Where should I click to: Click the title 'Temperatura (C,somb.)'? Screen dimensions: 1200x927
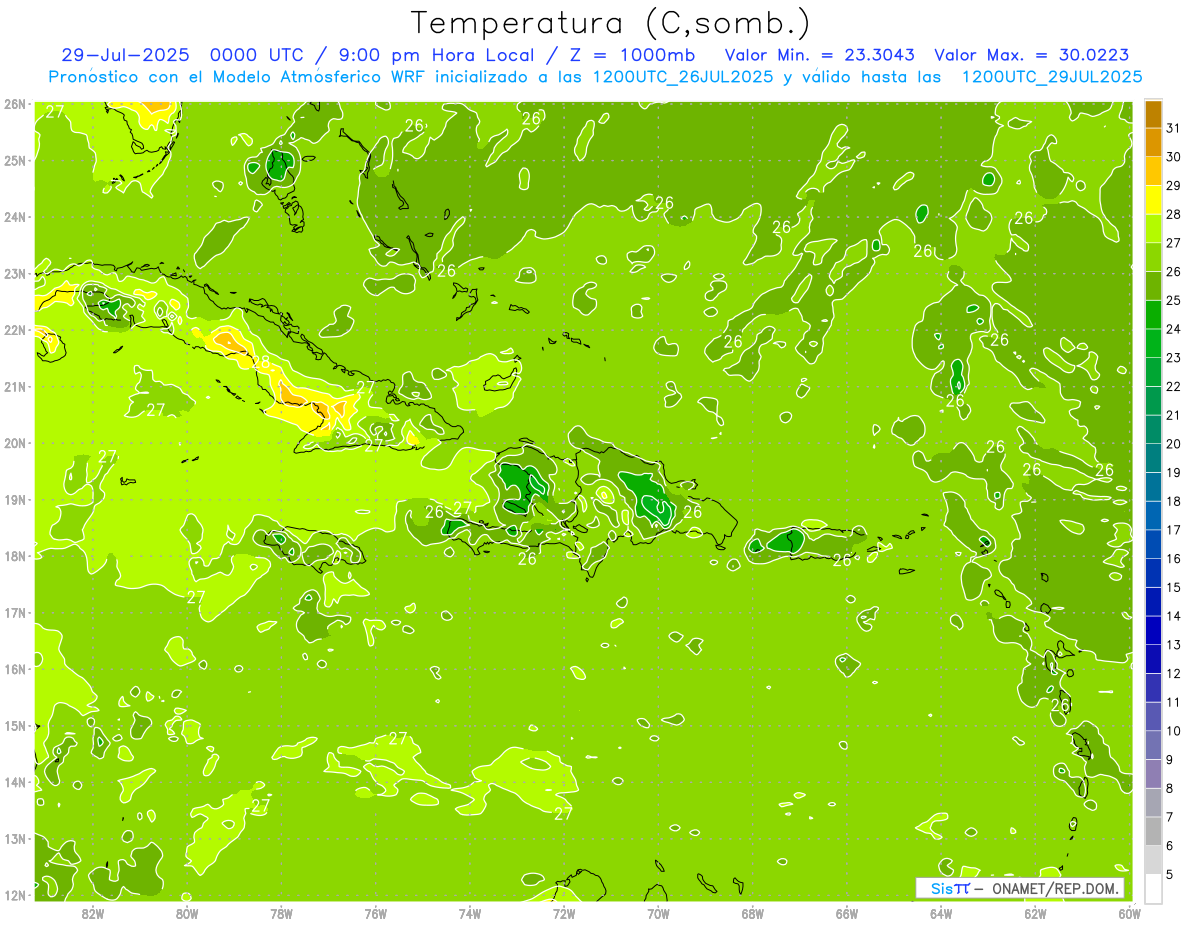610,23
